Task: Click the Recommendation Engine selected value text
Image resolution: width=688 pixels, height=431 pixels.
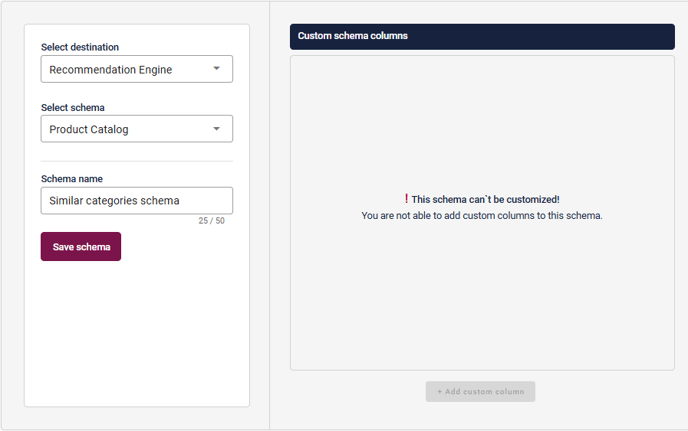Action: 110,69
